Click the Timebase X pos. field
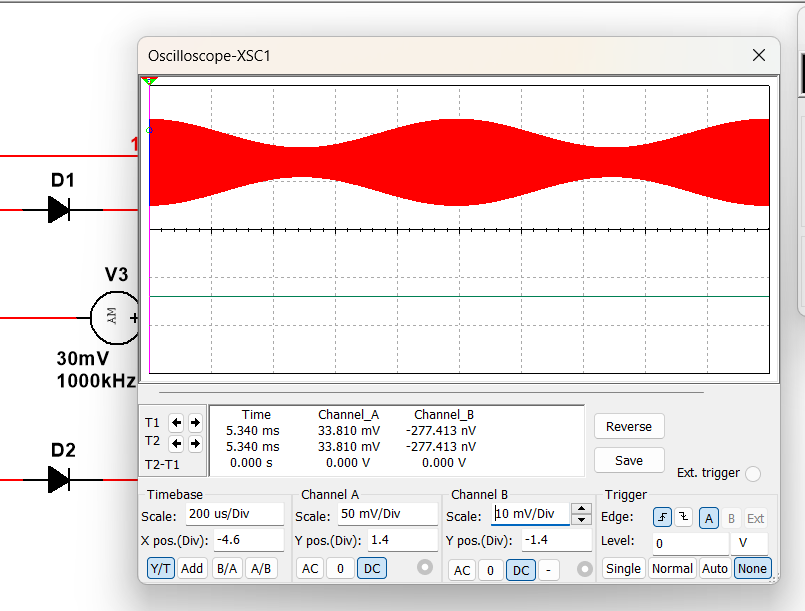This screenshot has height=611, width=805. (x=248, y=540)
